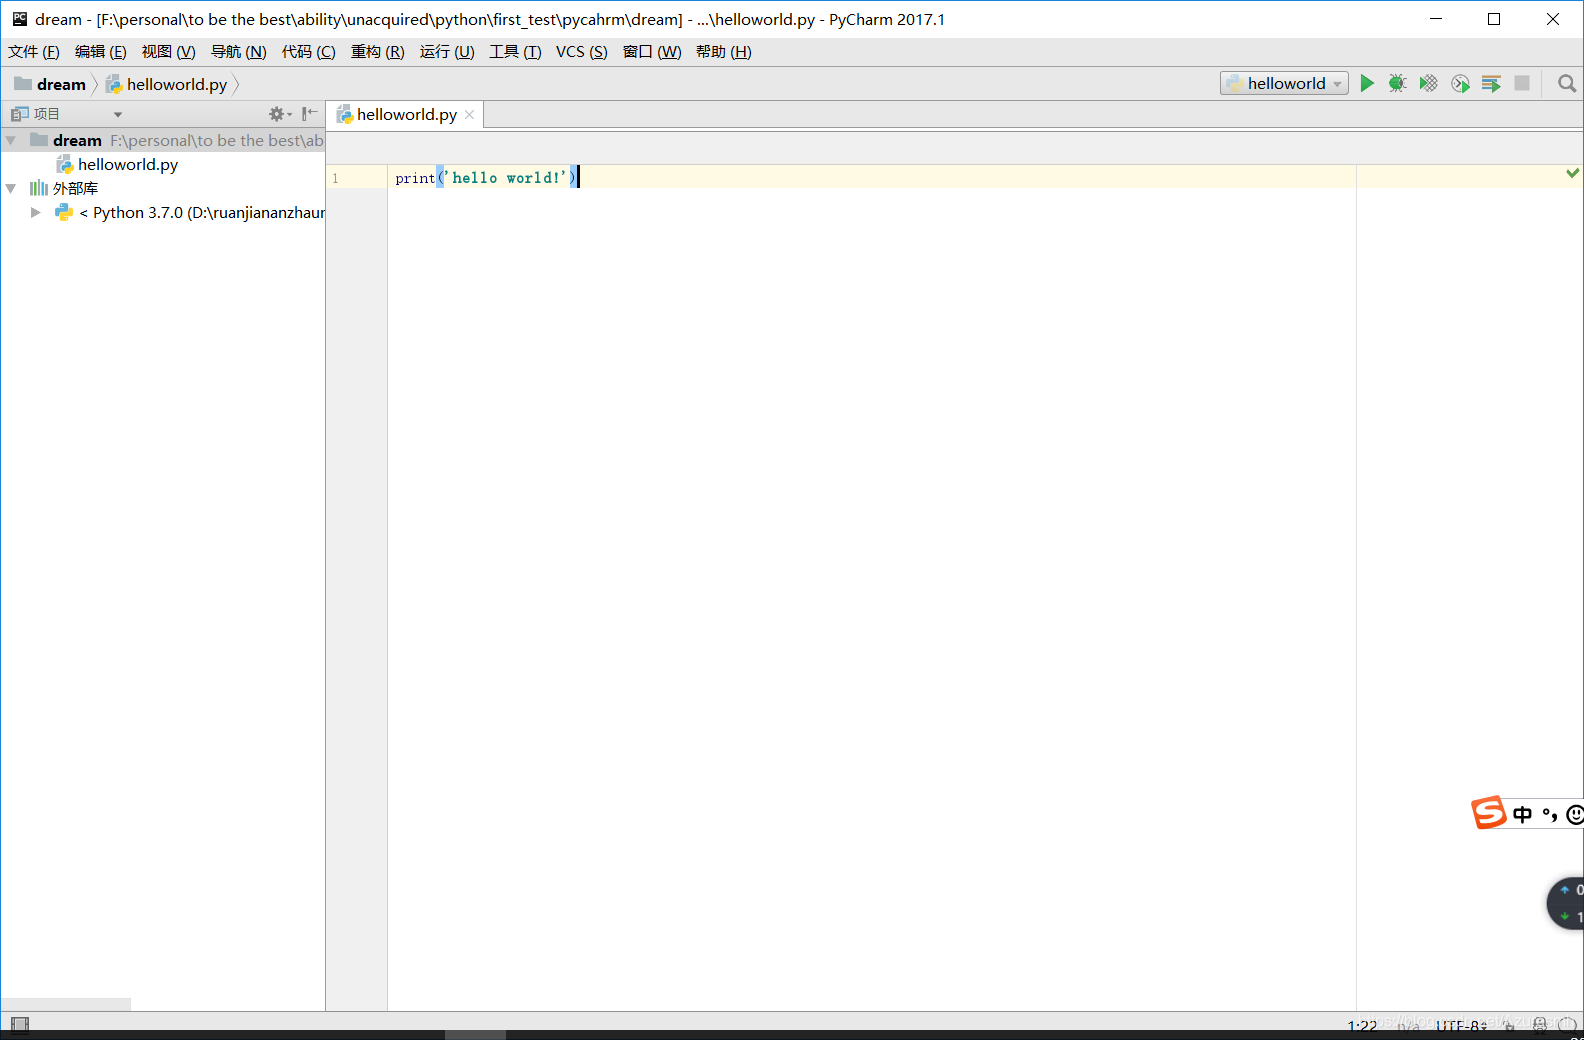Open the 导航 (N) menu
The image size is (1584, 1040).
238,52
